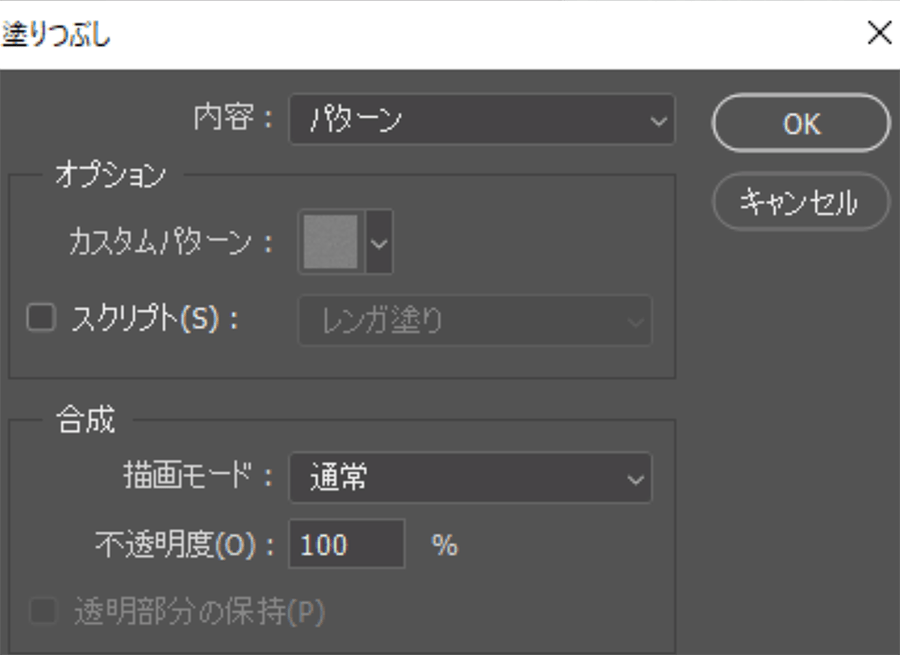Click the 不透明度 input field showing 100
The height and width of the screenshot is (655, 900).
[346, 545]
